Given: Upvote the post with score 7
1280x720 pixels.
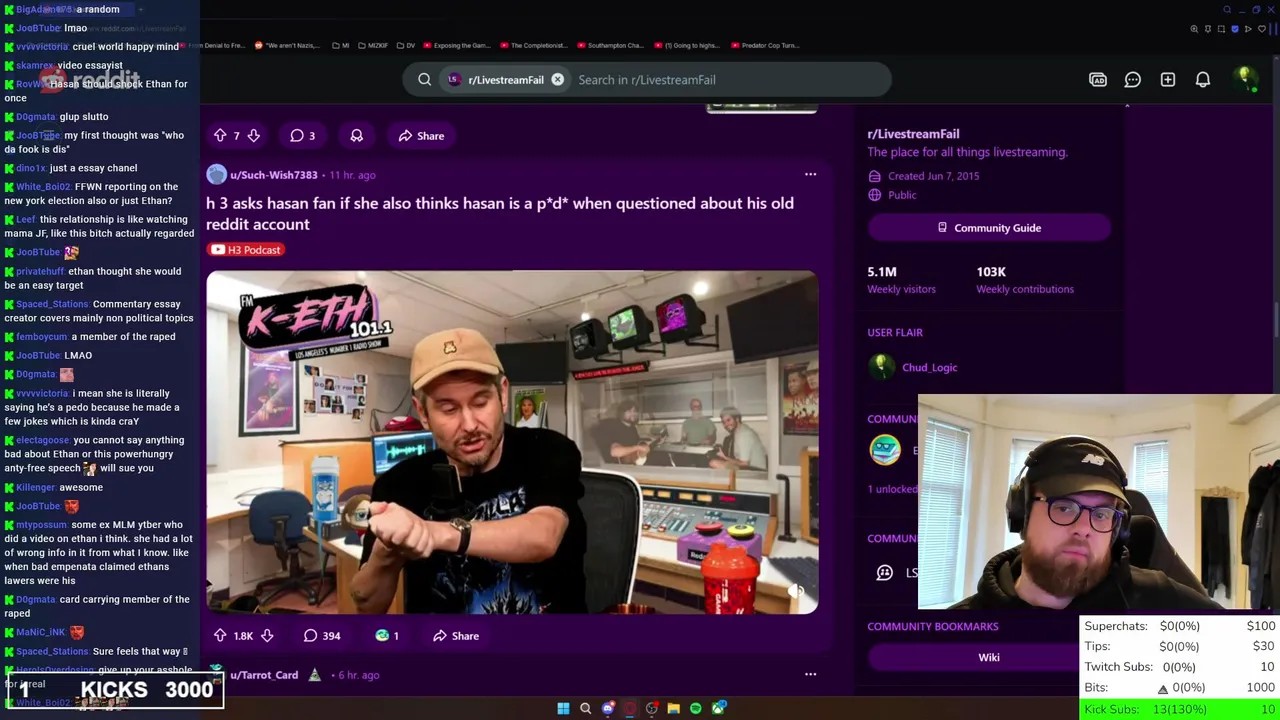Looking at the screenshot, I should pyautogui.click(x=220, y=136).
